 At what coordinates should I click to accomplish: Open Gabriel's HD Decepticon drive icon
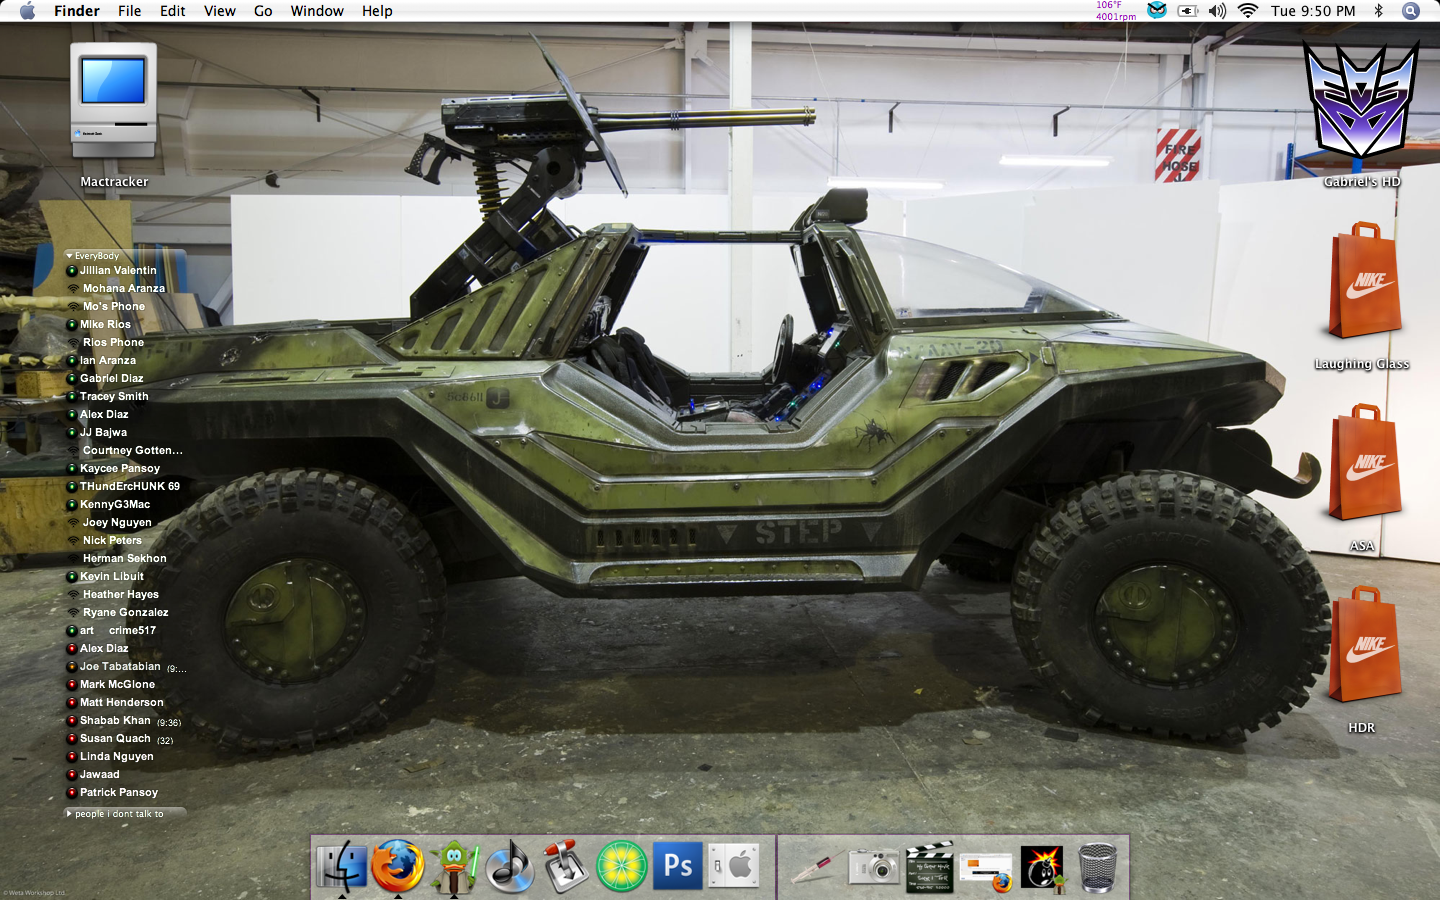point(1362,100)
